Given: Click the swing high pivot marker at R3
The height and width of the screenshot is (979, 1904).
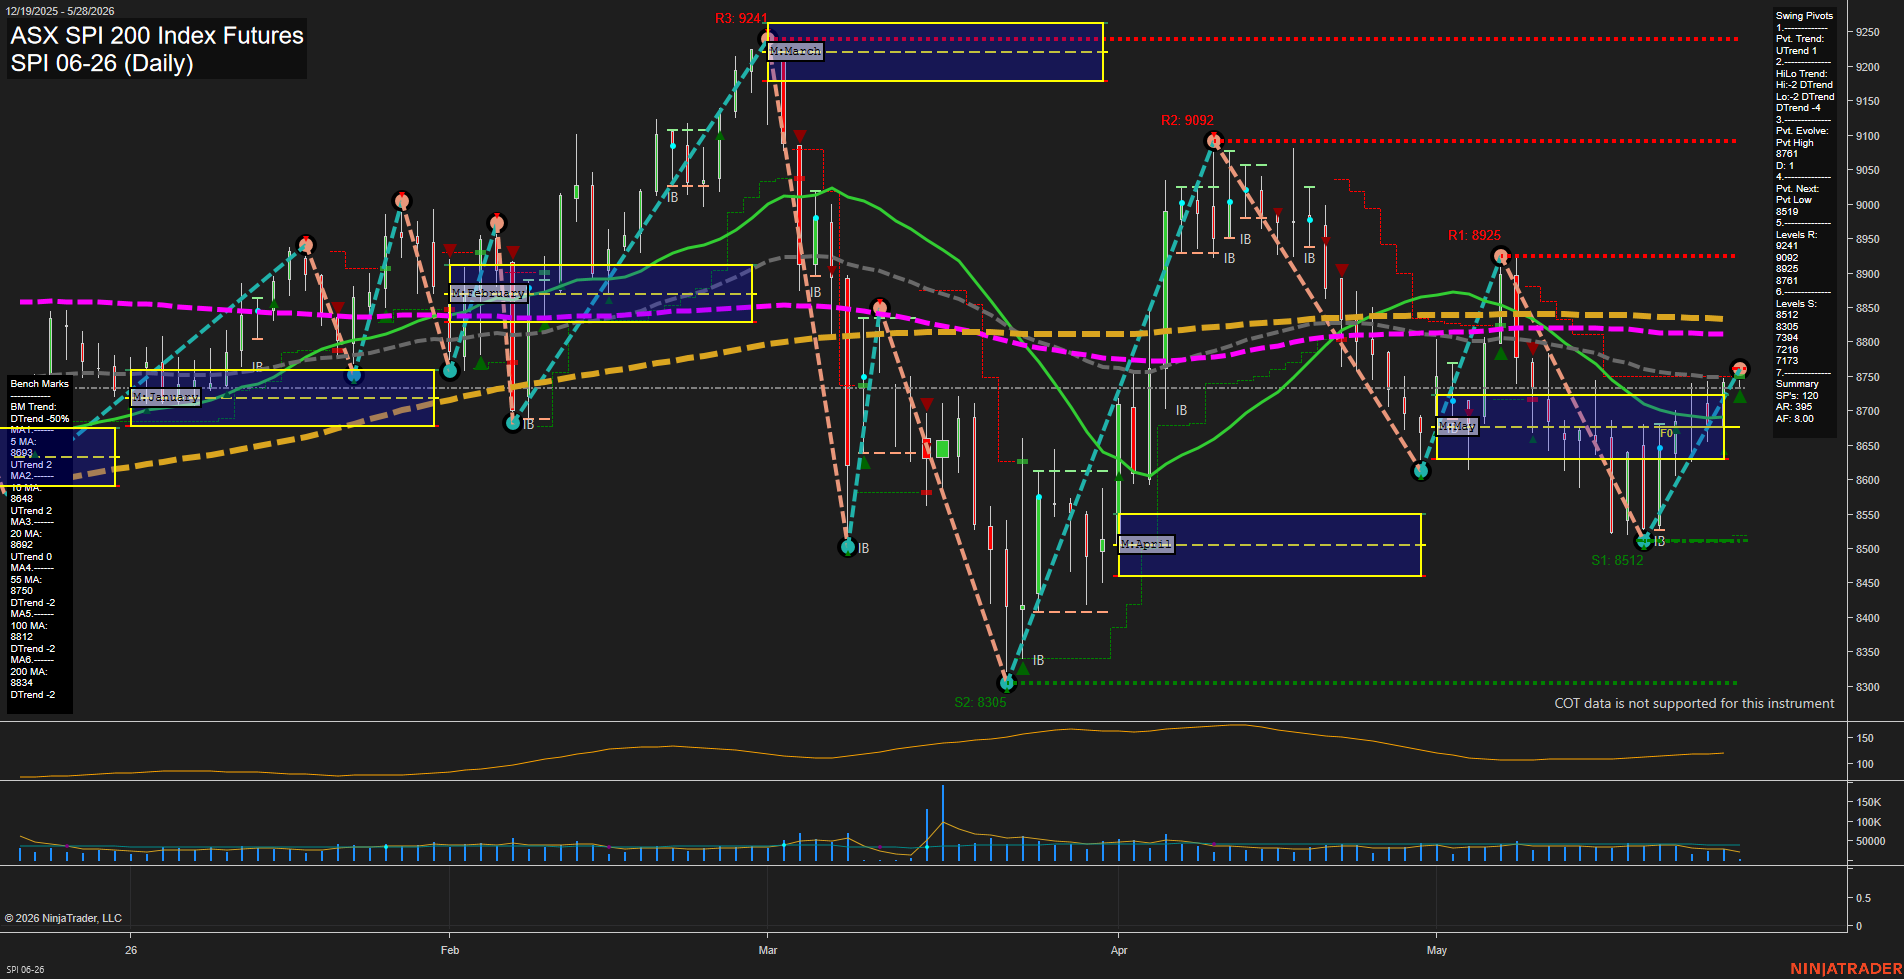Looking at the screenshot, I should (x=768, y=39).
